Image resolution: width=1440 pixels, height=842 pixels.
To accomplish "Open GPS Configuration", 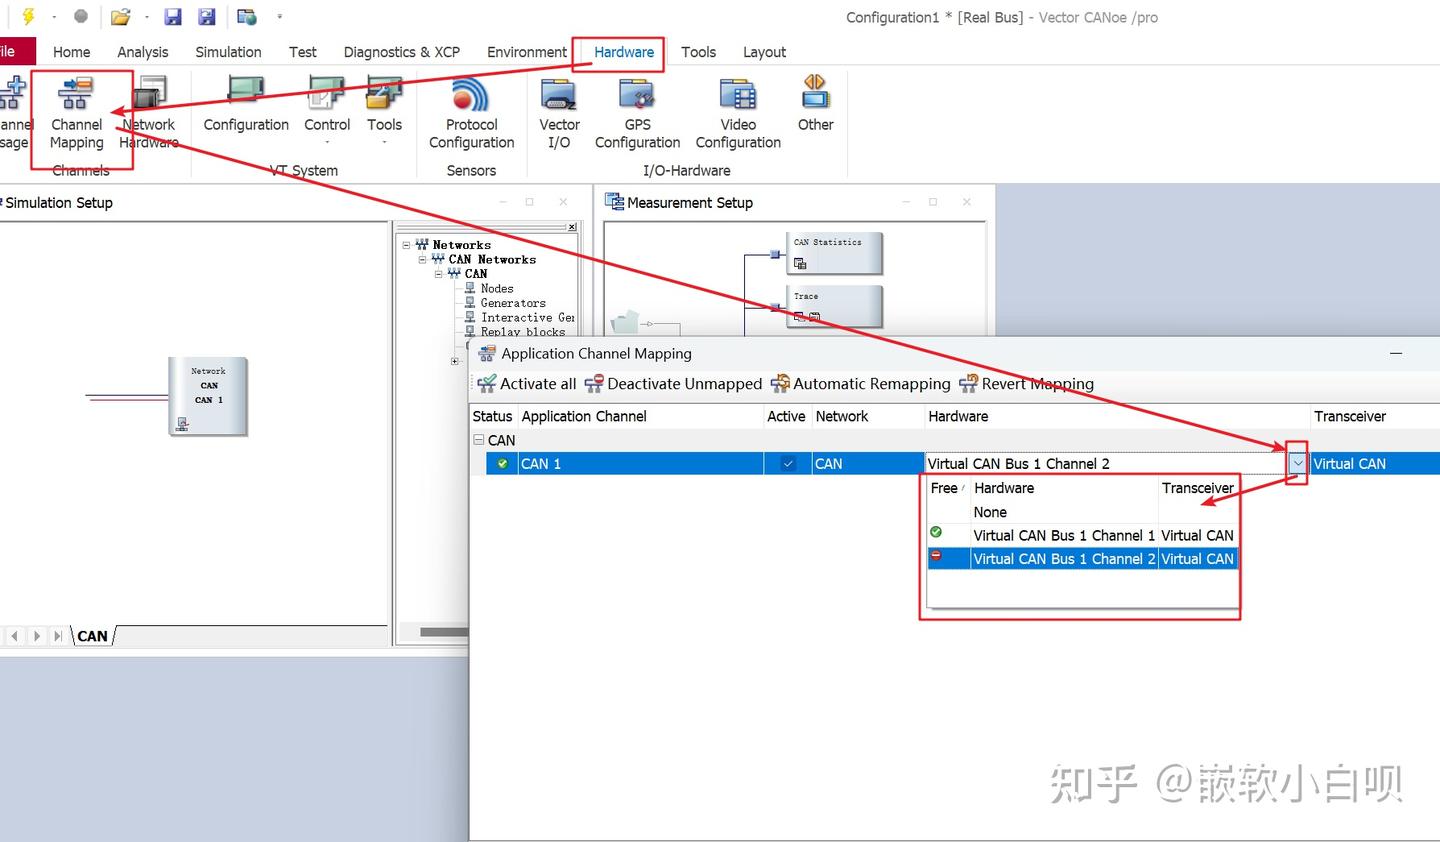I will [638, 113].
